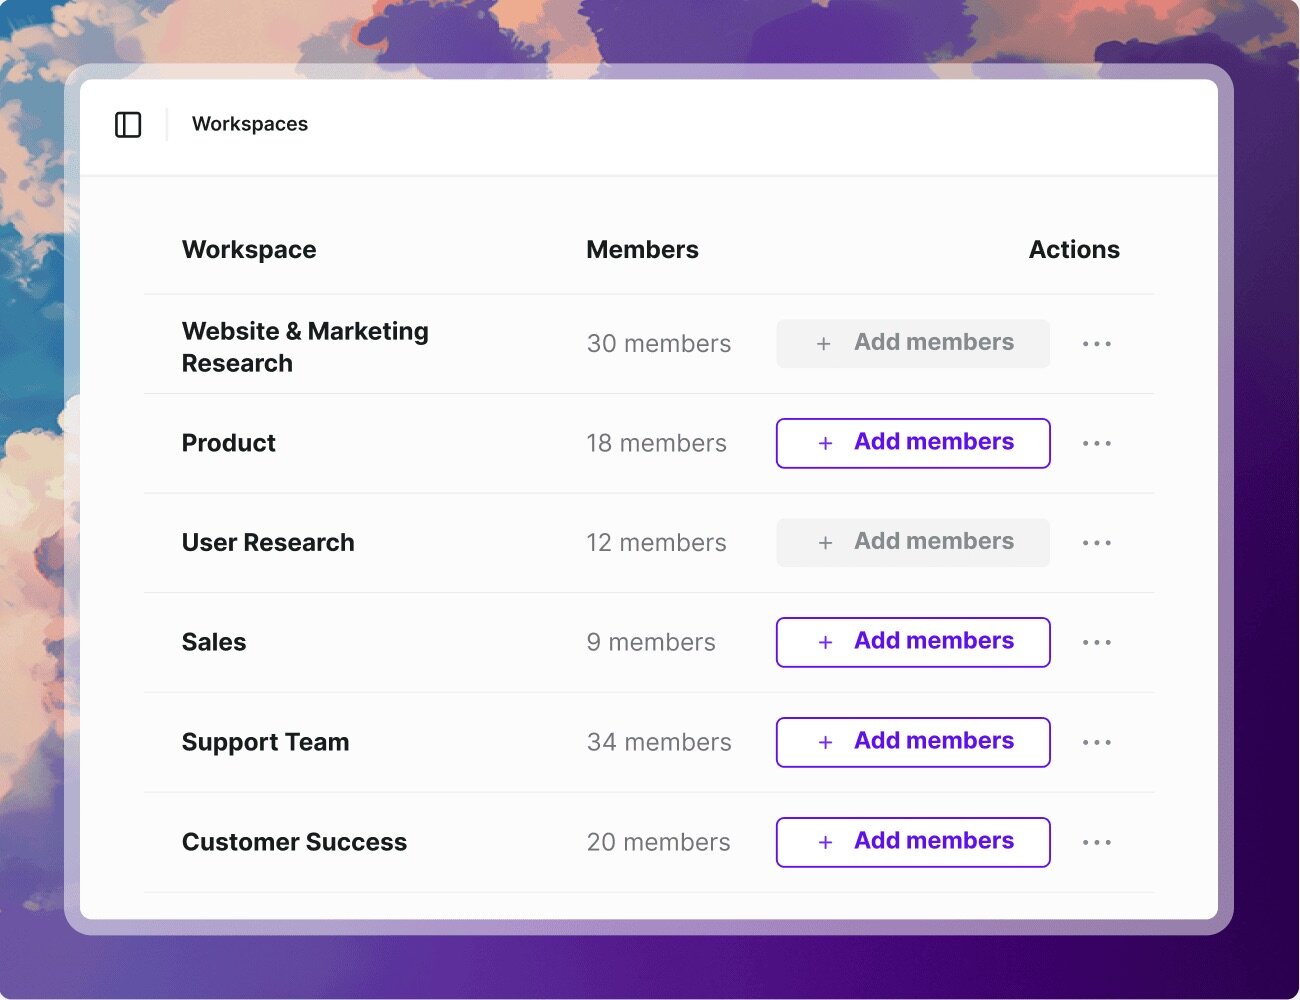Open more options for Website & Marketing Research
The height and width of the screenshot is (1000, 1300).
click(x=1097, y=344)
